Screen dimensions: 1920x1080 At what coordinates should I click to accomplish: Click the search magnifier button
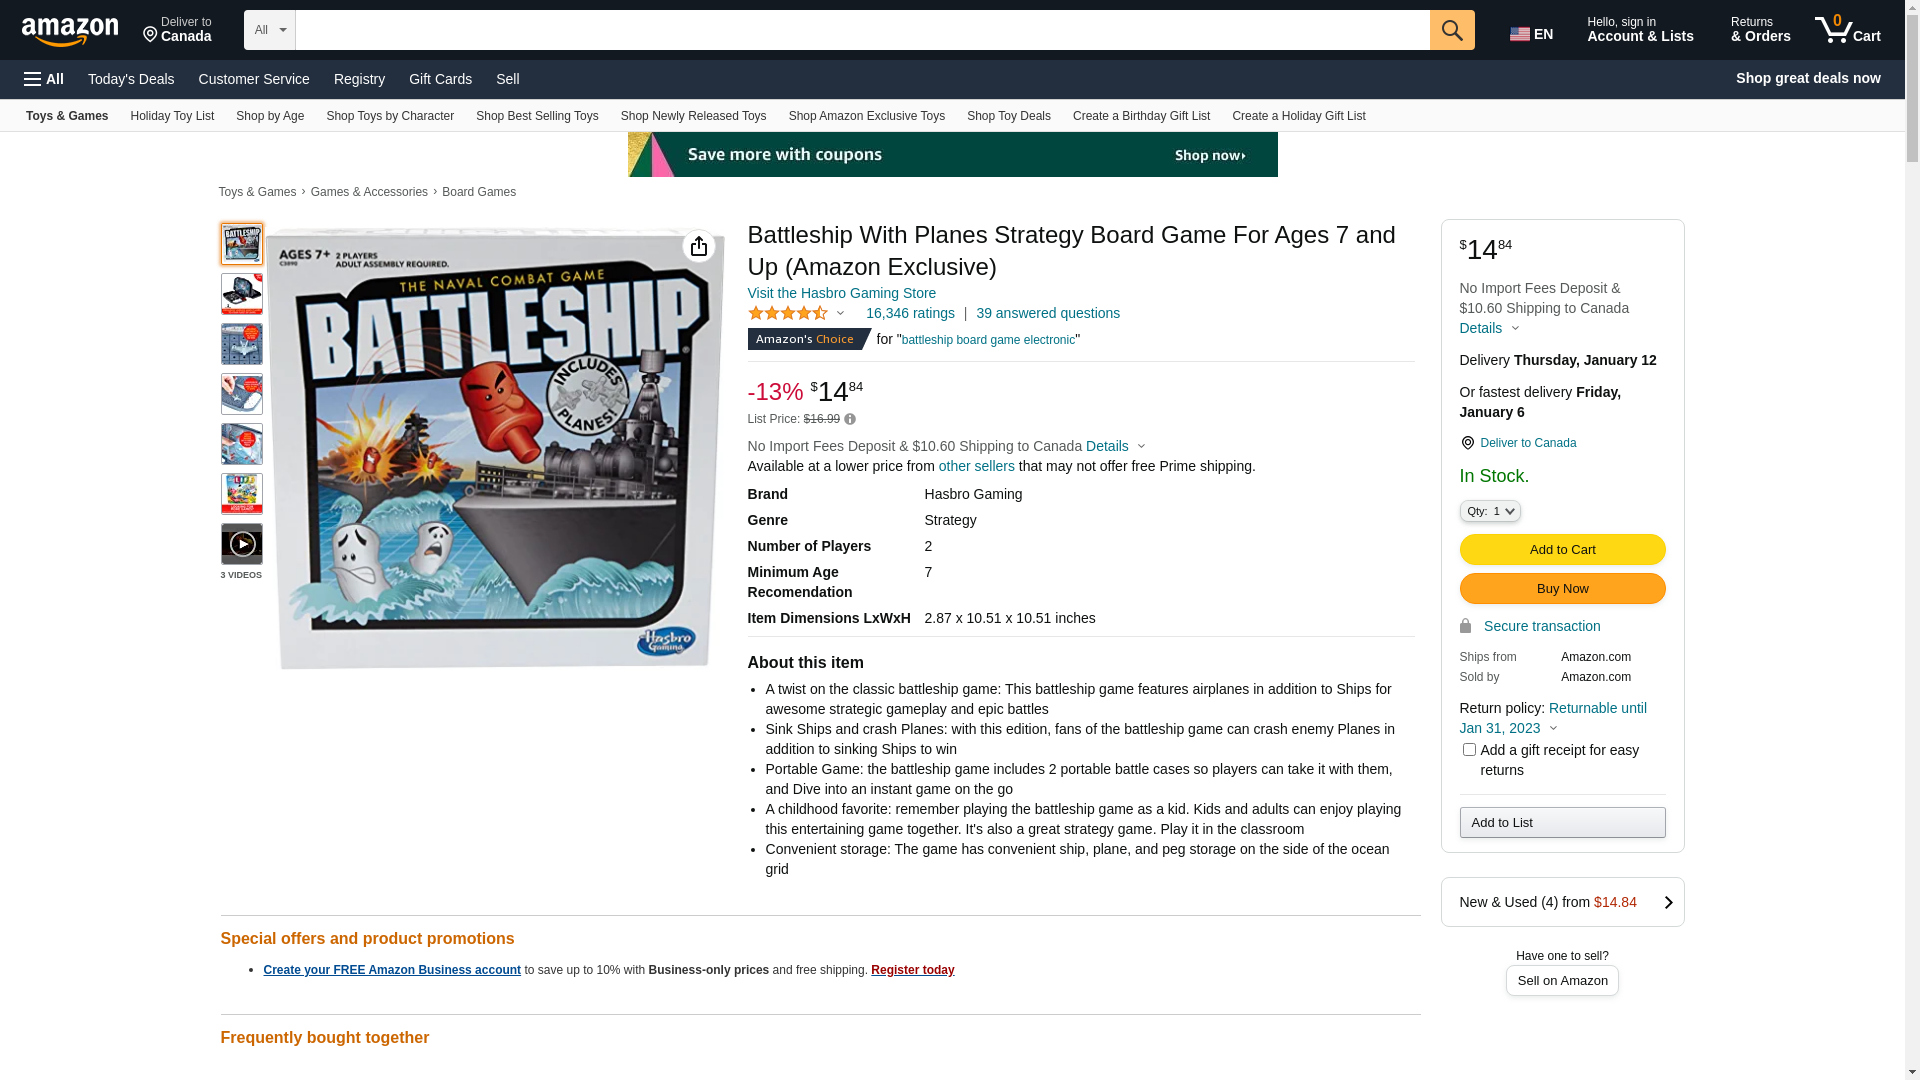pos(1452,30)
